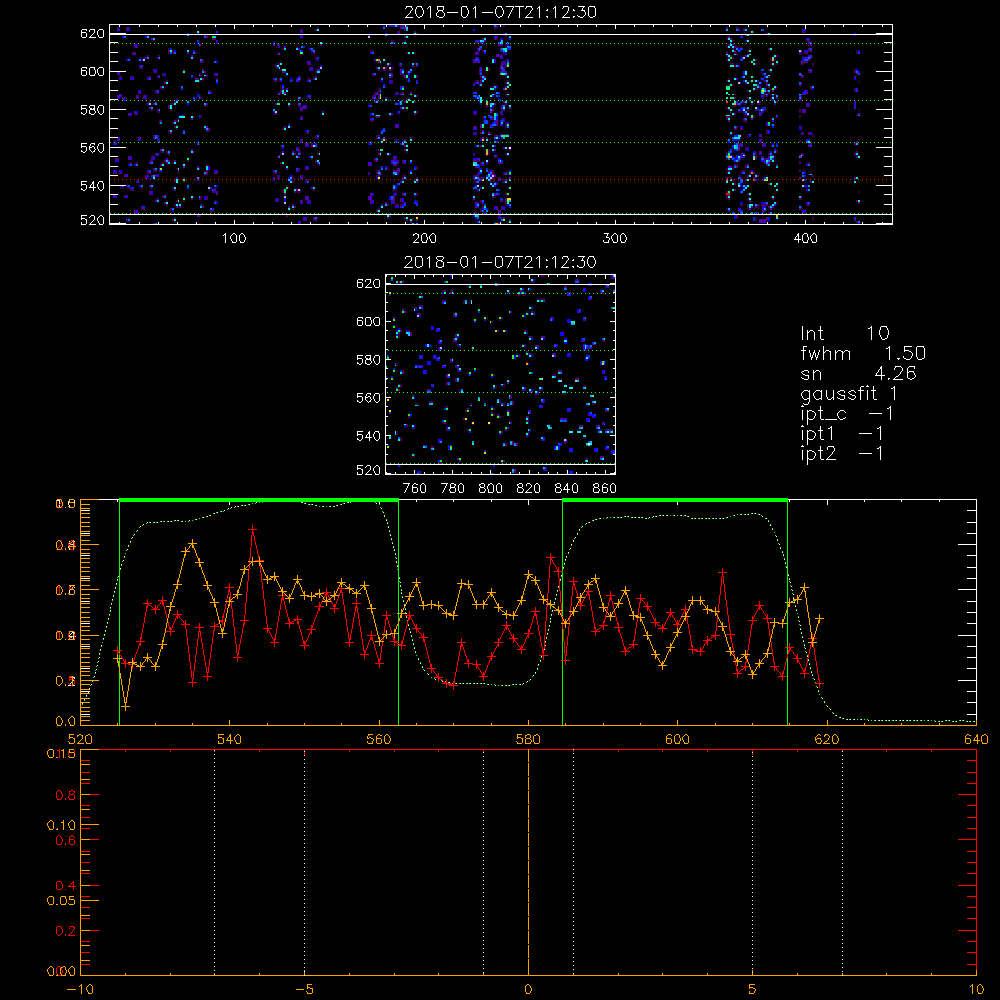Click x-axis label 640 of the profile plot
1000x1000 pixels.
coord(976,739)
